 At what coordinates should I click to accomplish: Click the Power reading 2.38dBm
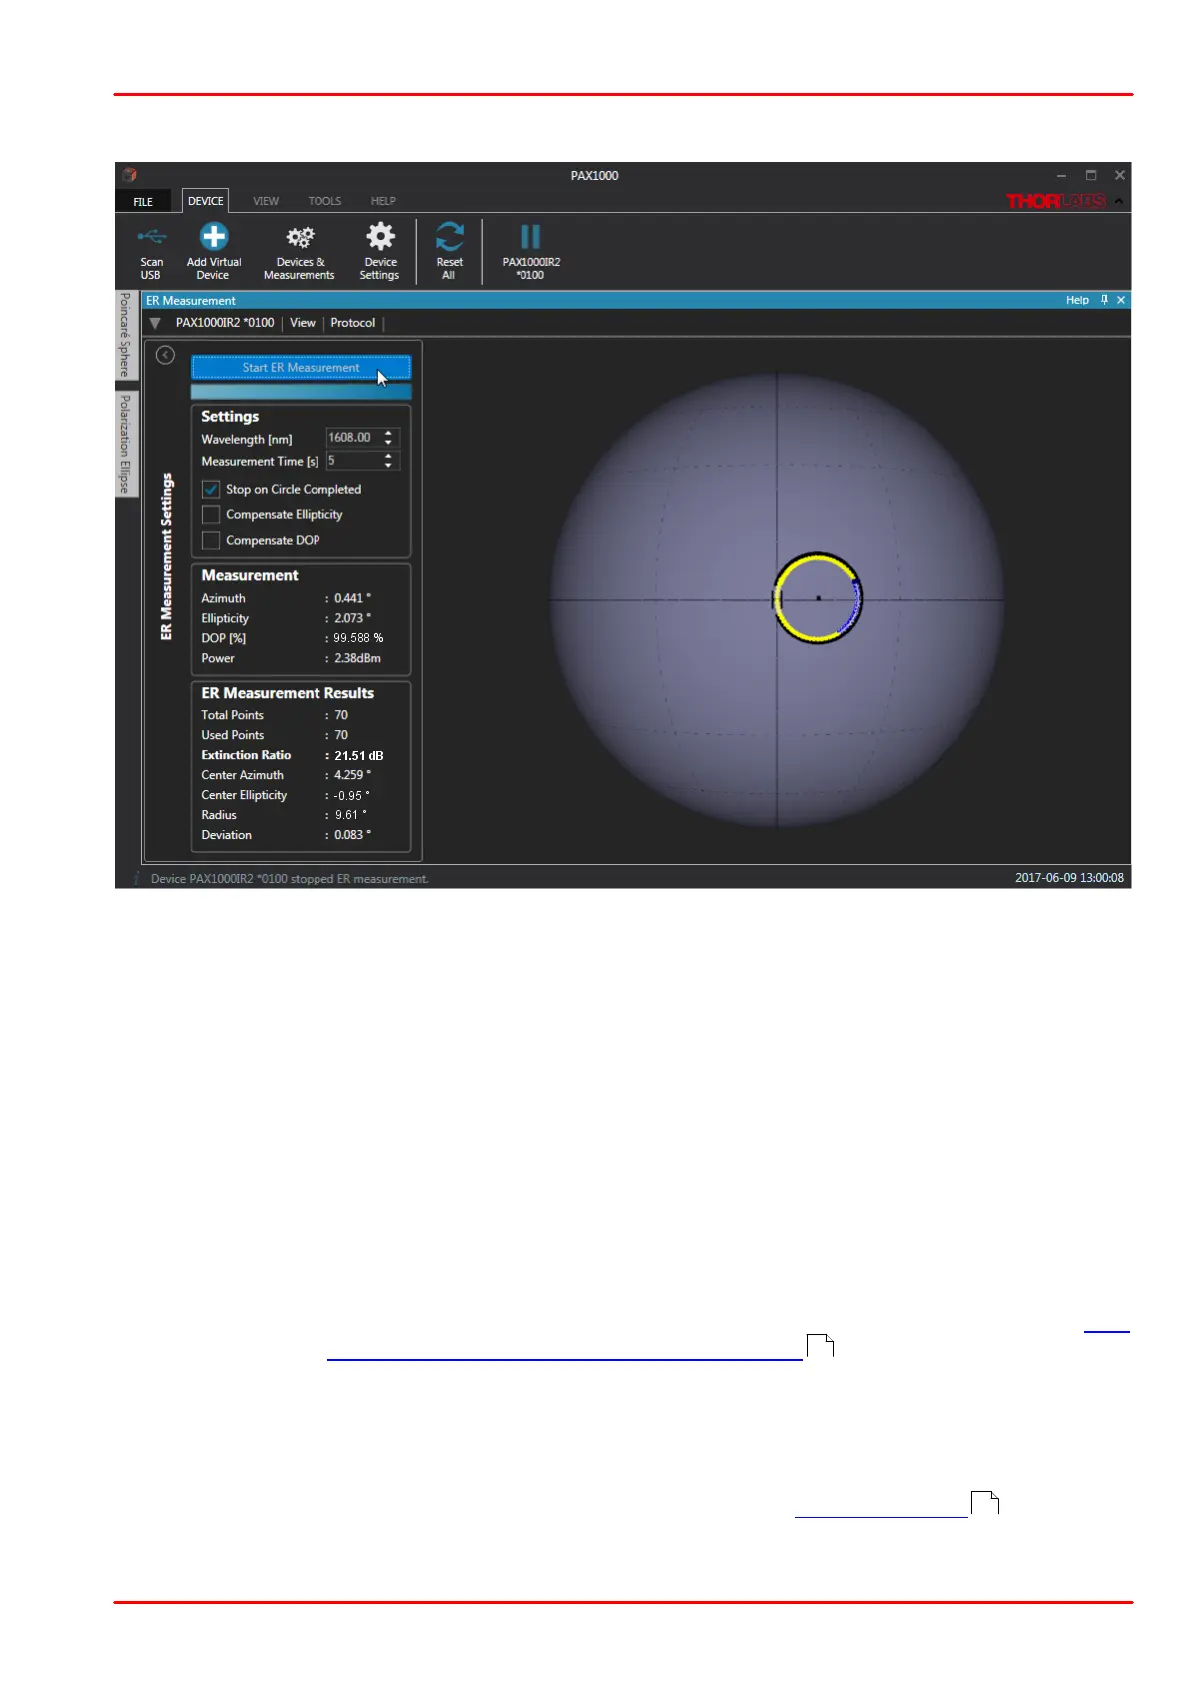(x=357, y=658)
